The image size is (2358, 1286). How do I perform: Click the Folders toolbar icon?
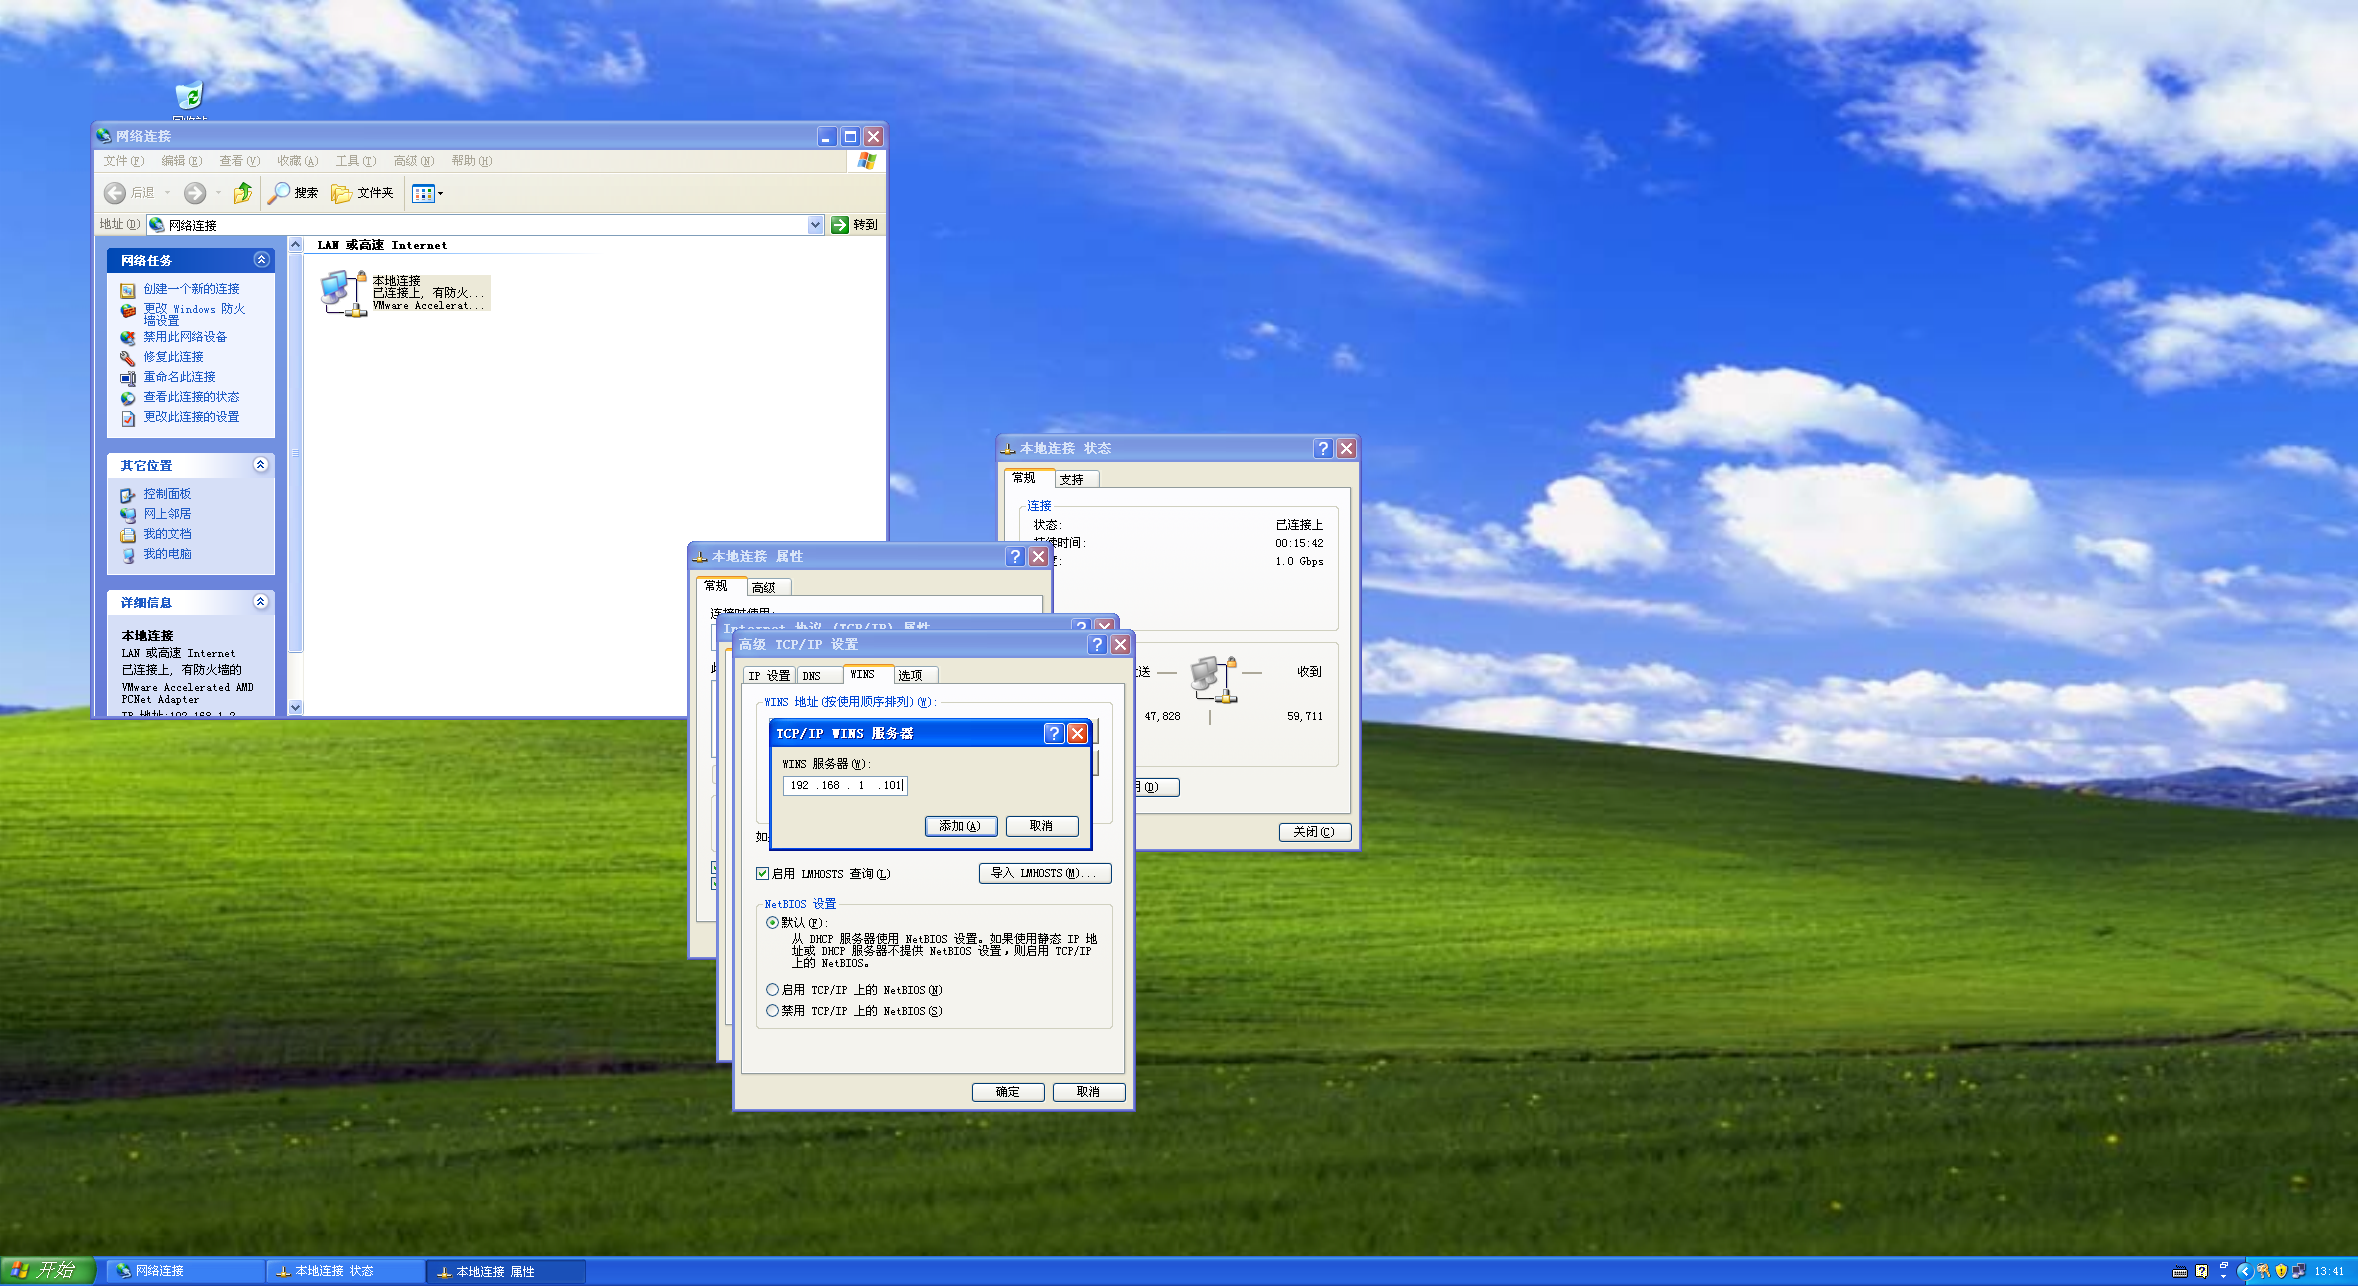click(342, 193)
